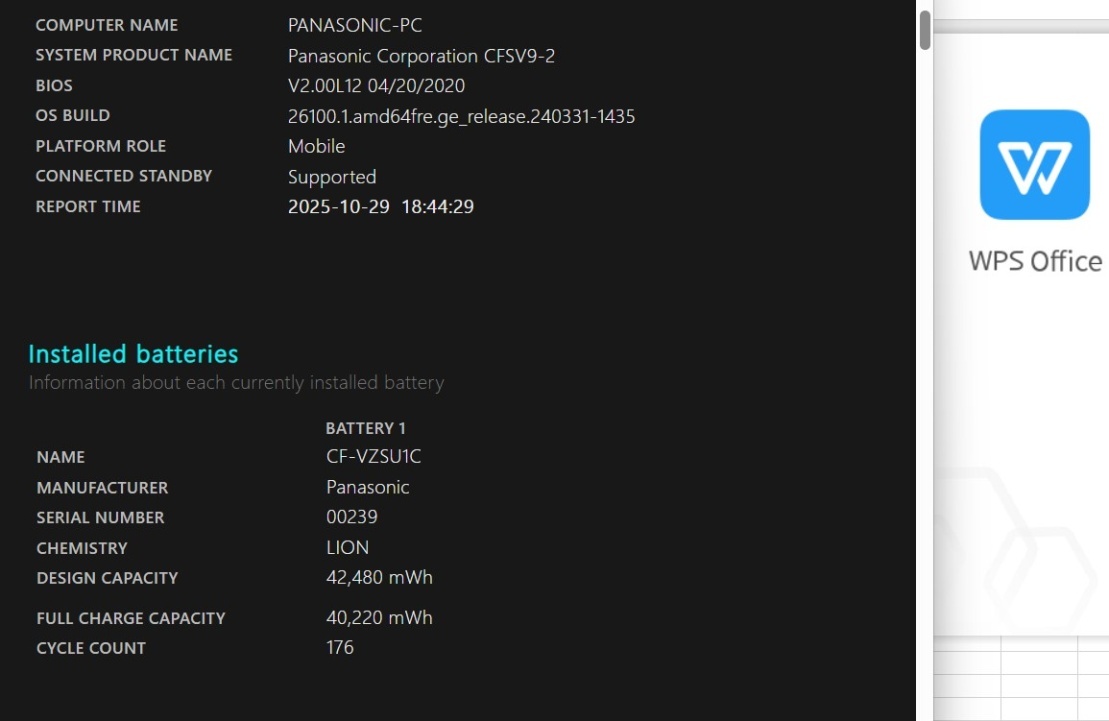Click the PANASONIC-PC computer name value

[355, 26]
